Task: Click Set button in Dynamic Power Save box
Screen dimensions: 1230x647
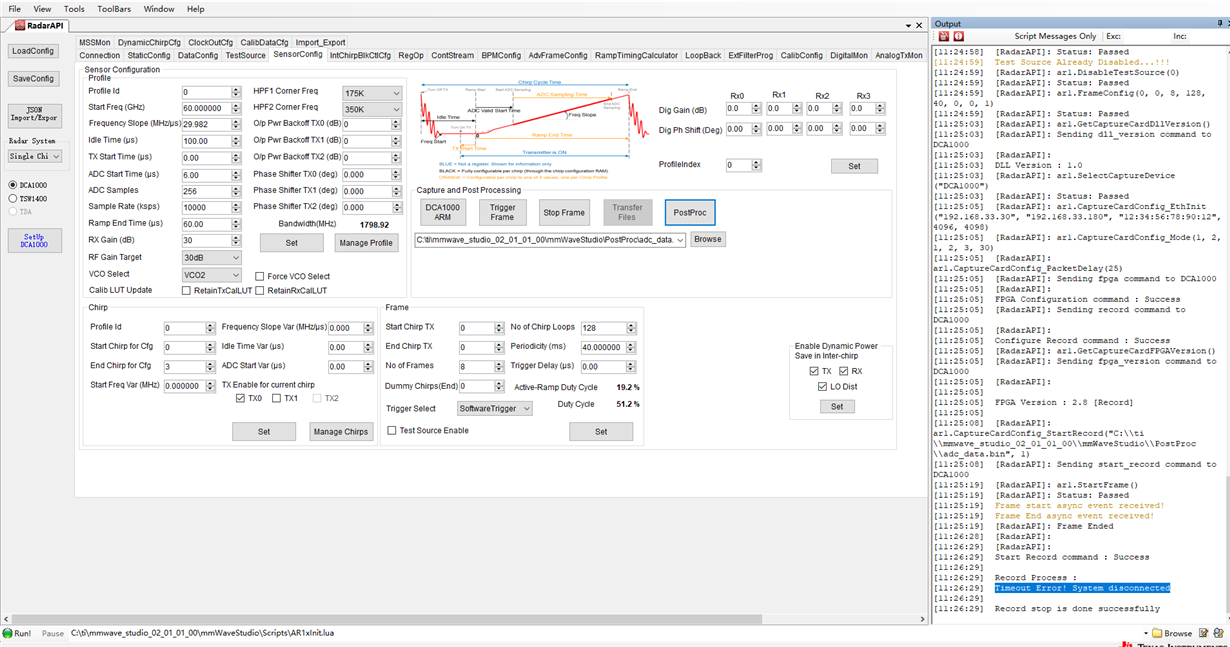Action: tap(837, 406)
